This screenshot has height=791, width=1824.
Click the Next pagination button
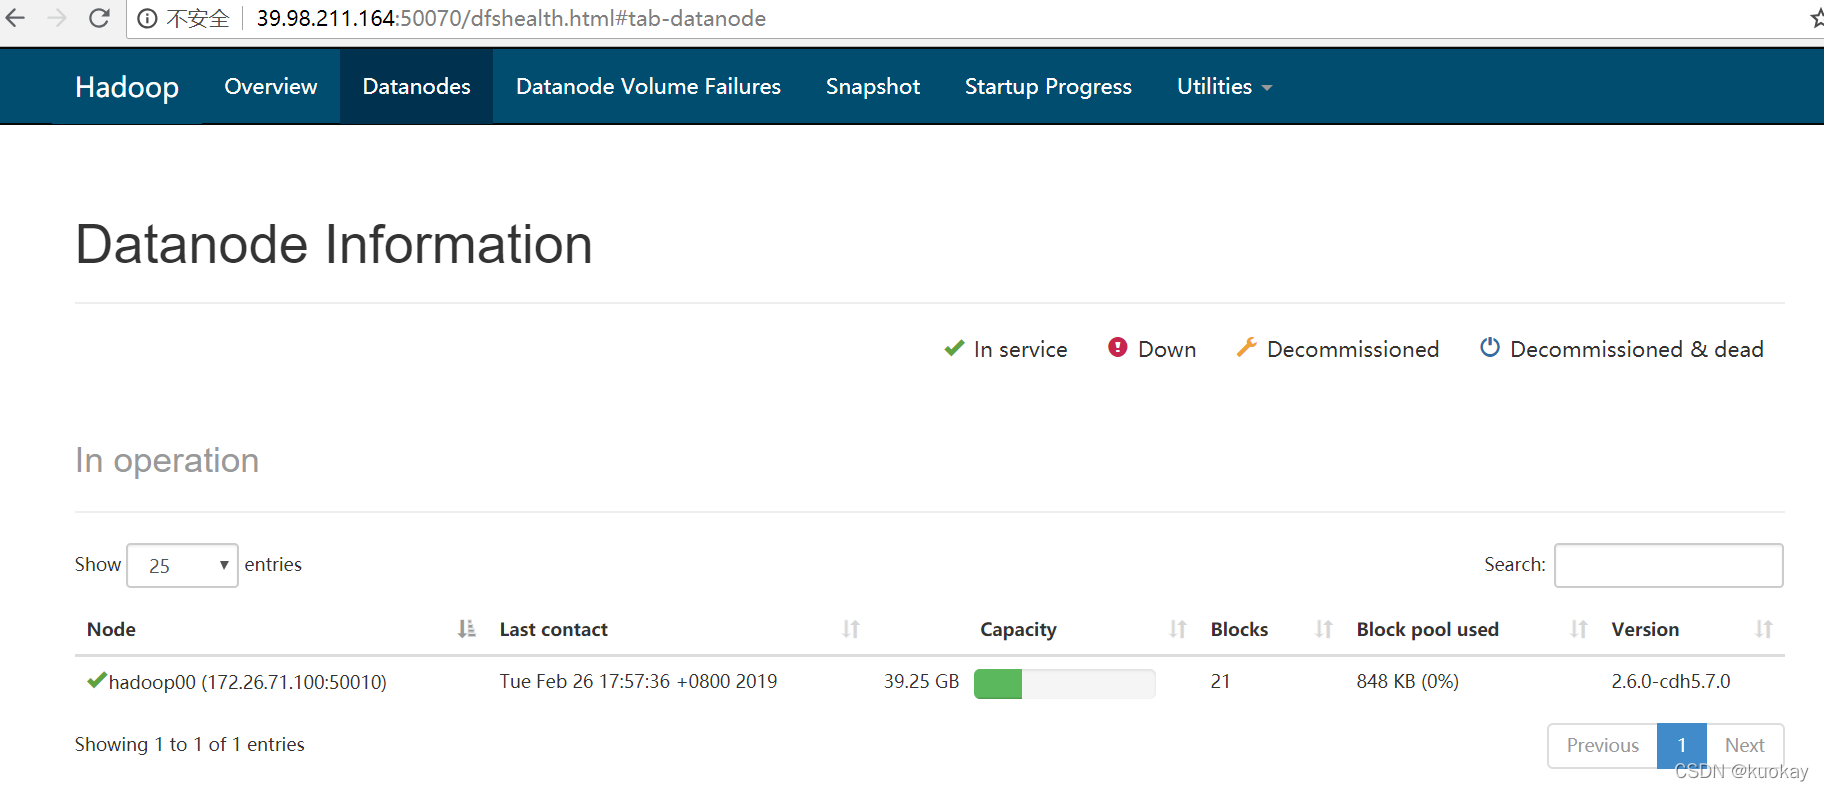click(1745, 745)
